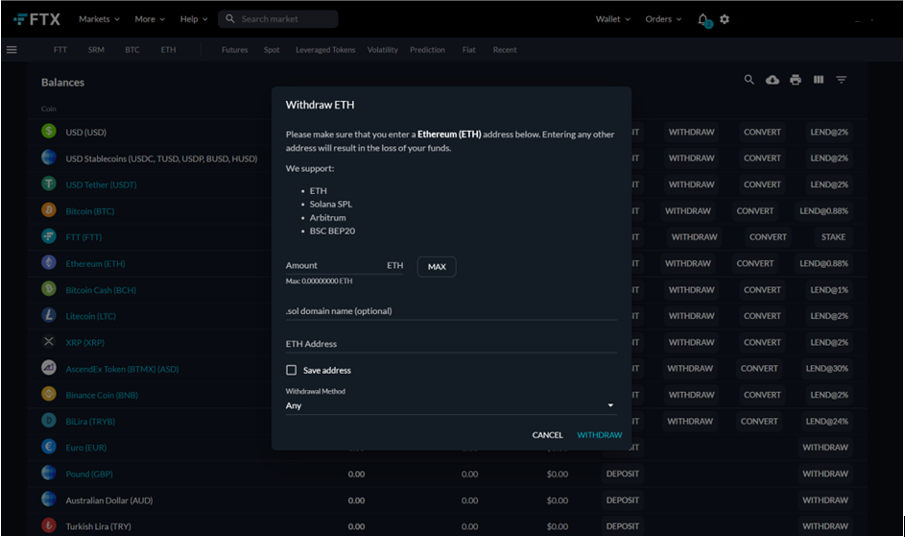Click the ETH Address field
905x538 pixels.
point(451,344)
